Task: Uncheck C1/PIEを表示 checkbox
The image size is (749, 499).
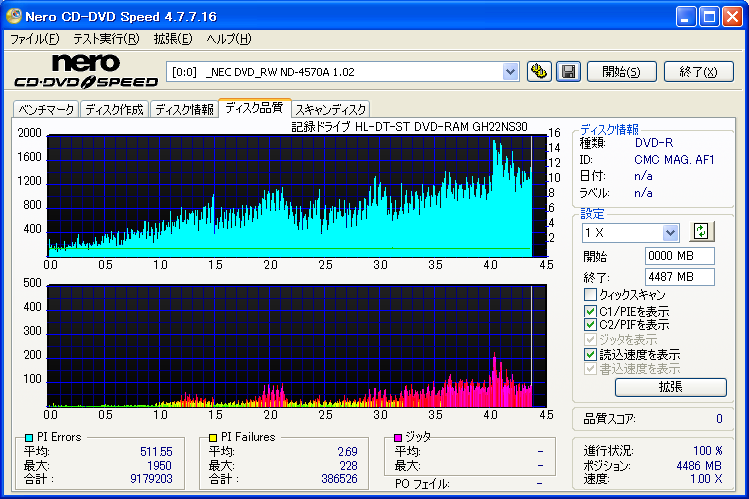Action: tap(590, 311)
